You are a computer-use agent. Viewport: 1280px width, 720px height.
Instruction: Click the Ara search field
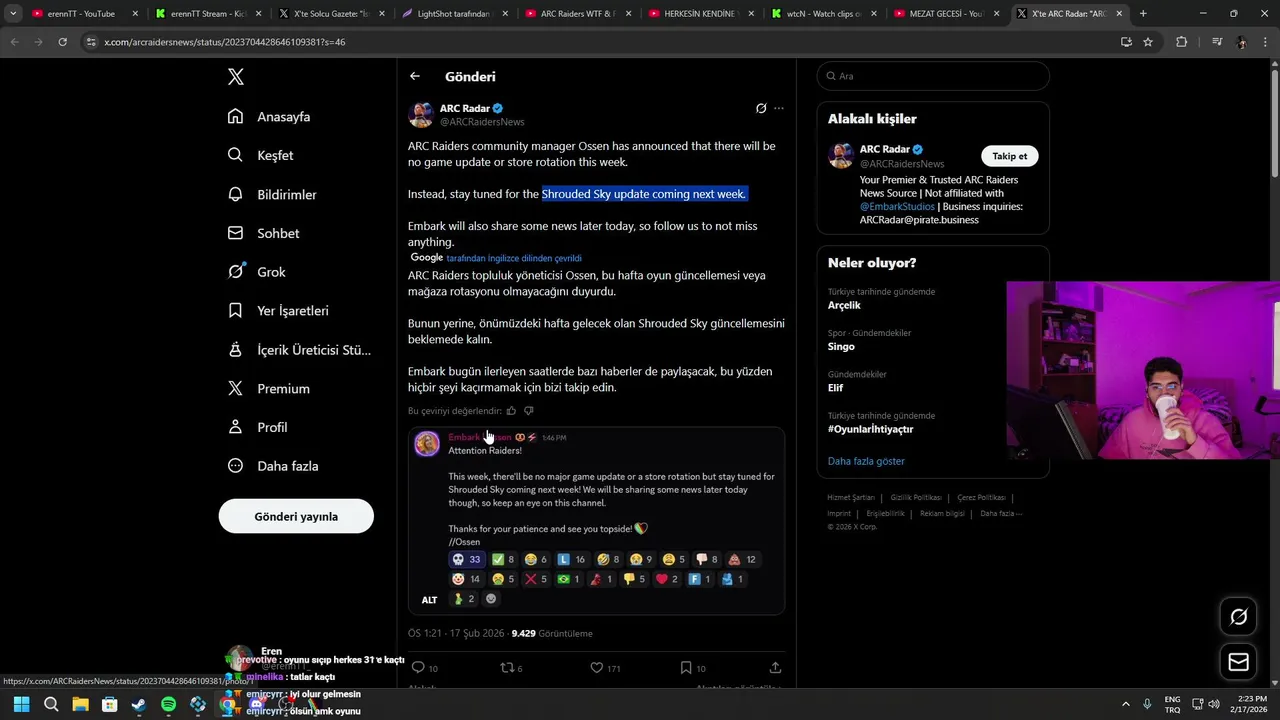tap(933, 76)
